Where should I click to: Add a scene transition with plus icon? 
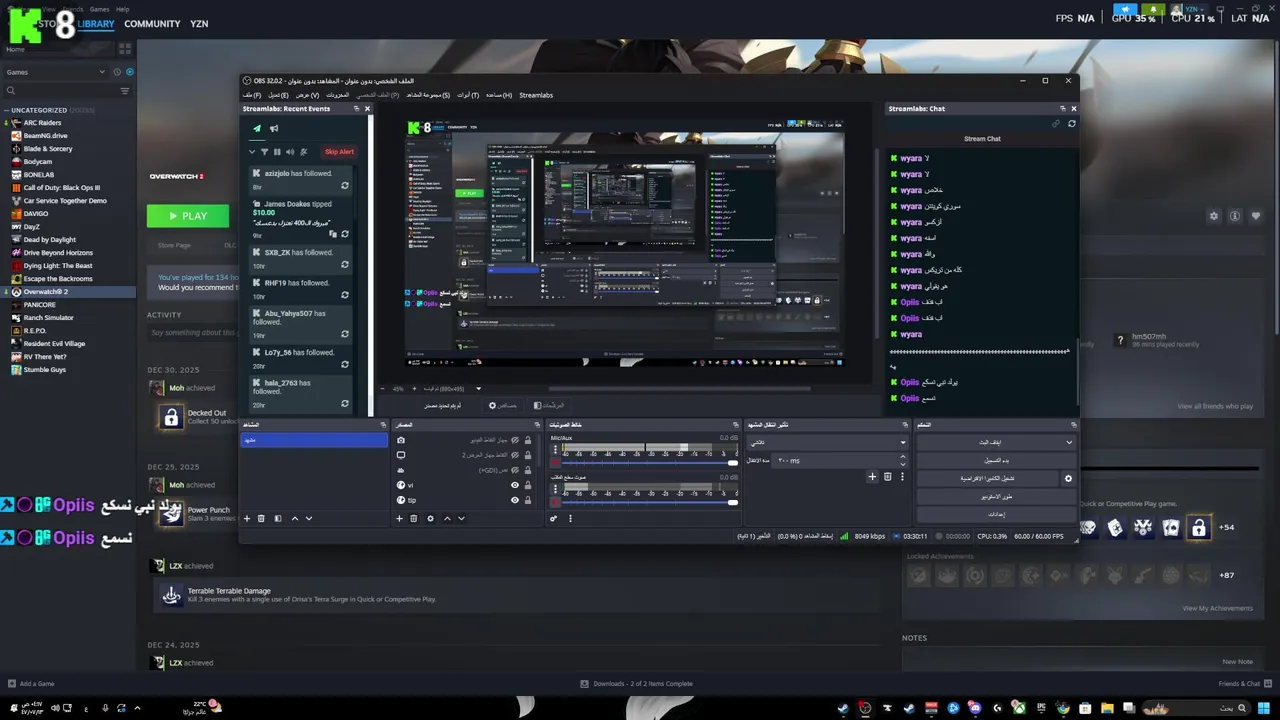coord(872,477)
